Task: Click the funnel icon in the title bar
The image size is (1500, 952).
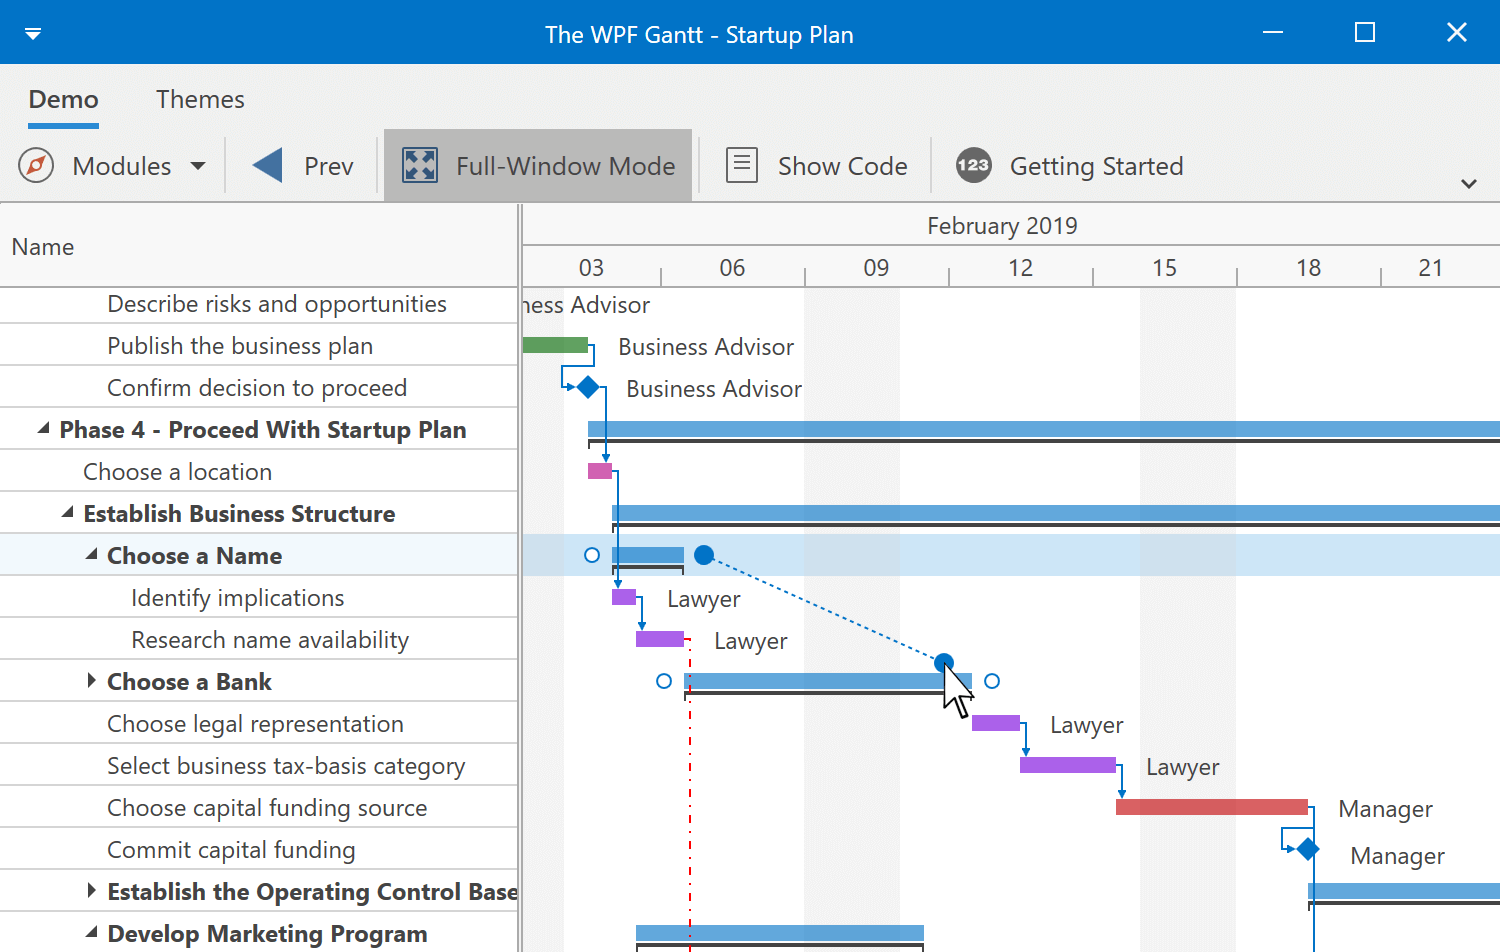Action: [33, 32]
